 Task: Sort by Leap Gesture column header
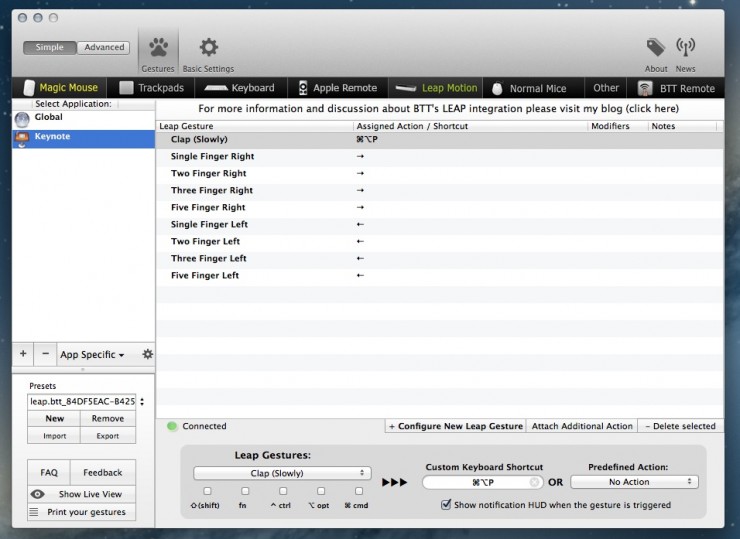255,126
